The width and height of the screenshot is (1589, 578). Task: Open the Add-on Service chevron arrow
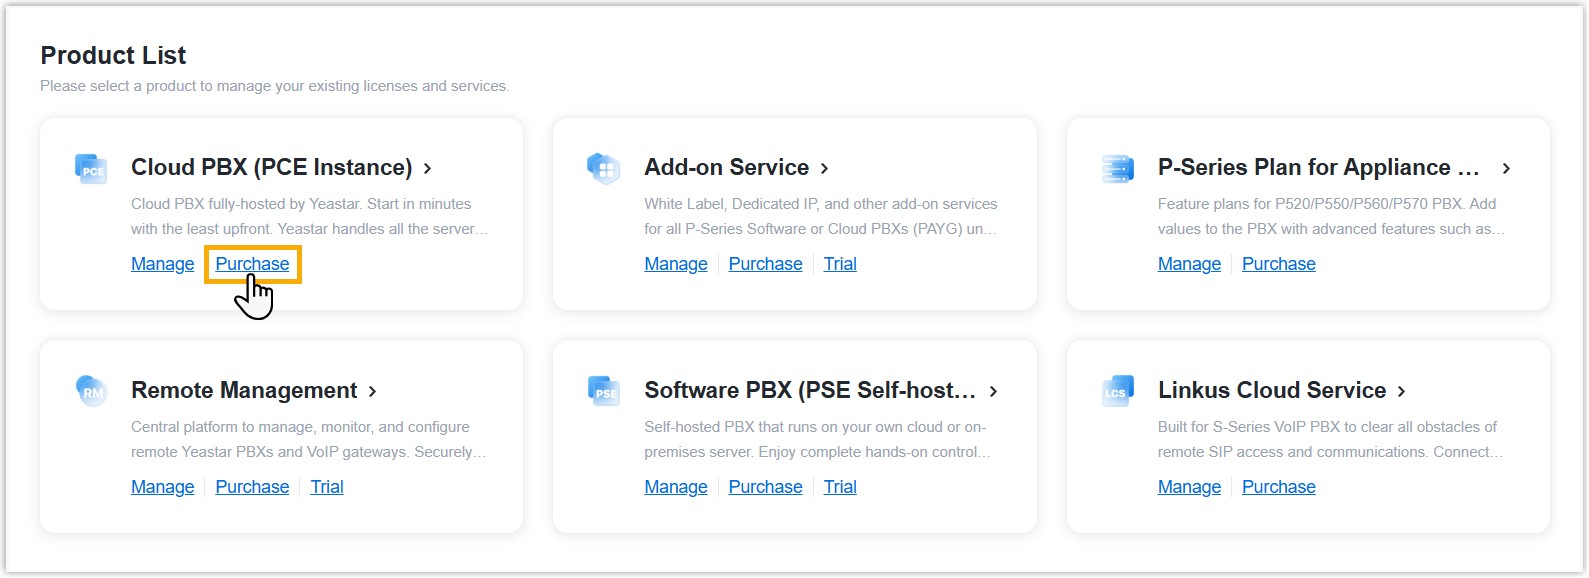point(825,168)
